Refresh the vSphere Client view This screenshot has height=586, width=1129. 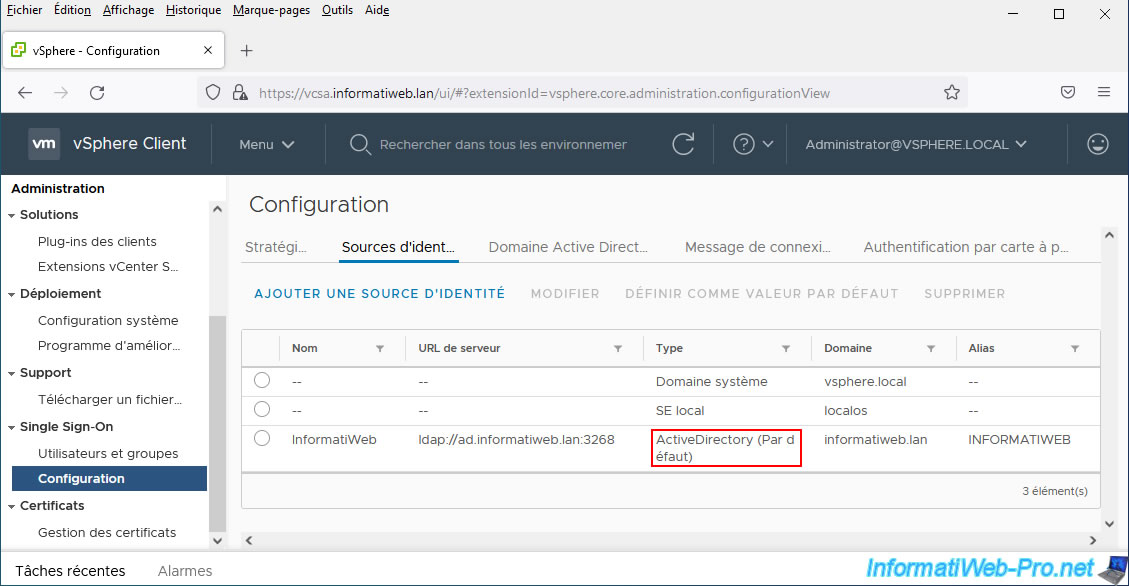pyautogui.click(x=683, y=144)
